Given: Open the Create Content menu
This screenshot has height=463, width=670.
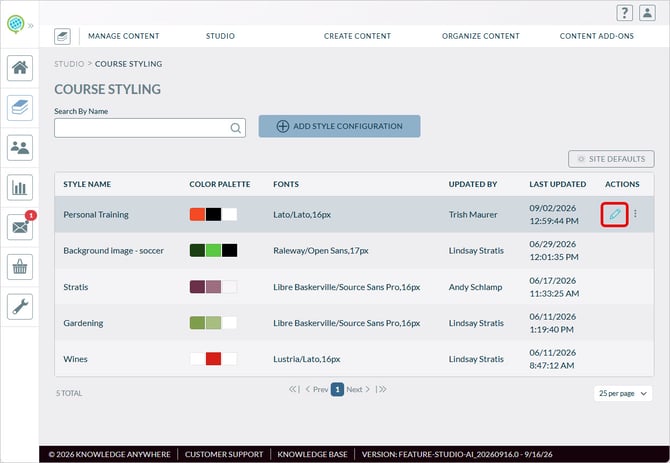Looking at the screenshot, I should tap(357, 36).
